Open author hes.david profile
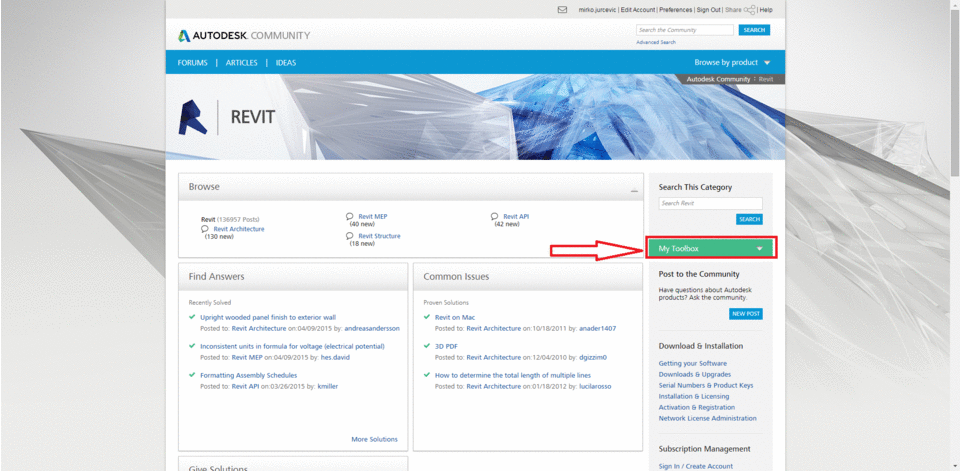This screenshot has width=960, height=471. click(335, 357)
